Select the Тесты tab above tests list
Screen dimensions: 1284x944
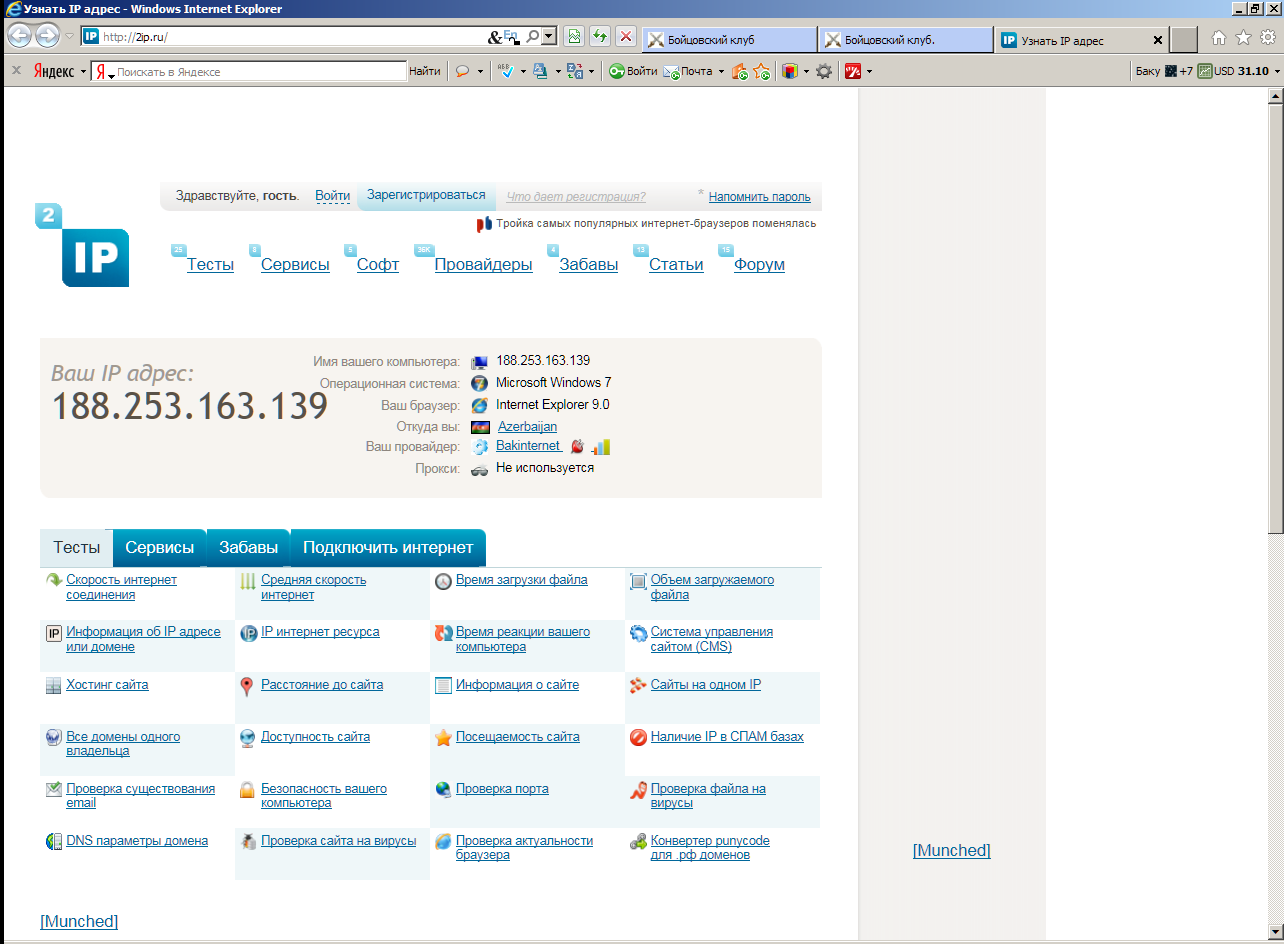[x=77, y=548]
